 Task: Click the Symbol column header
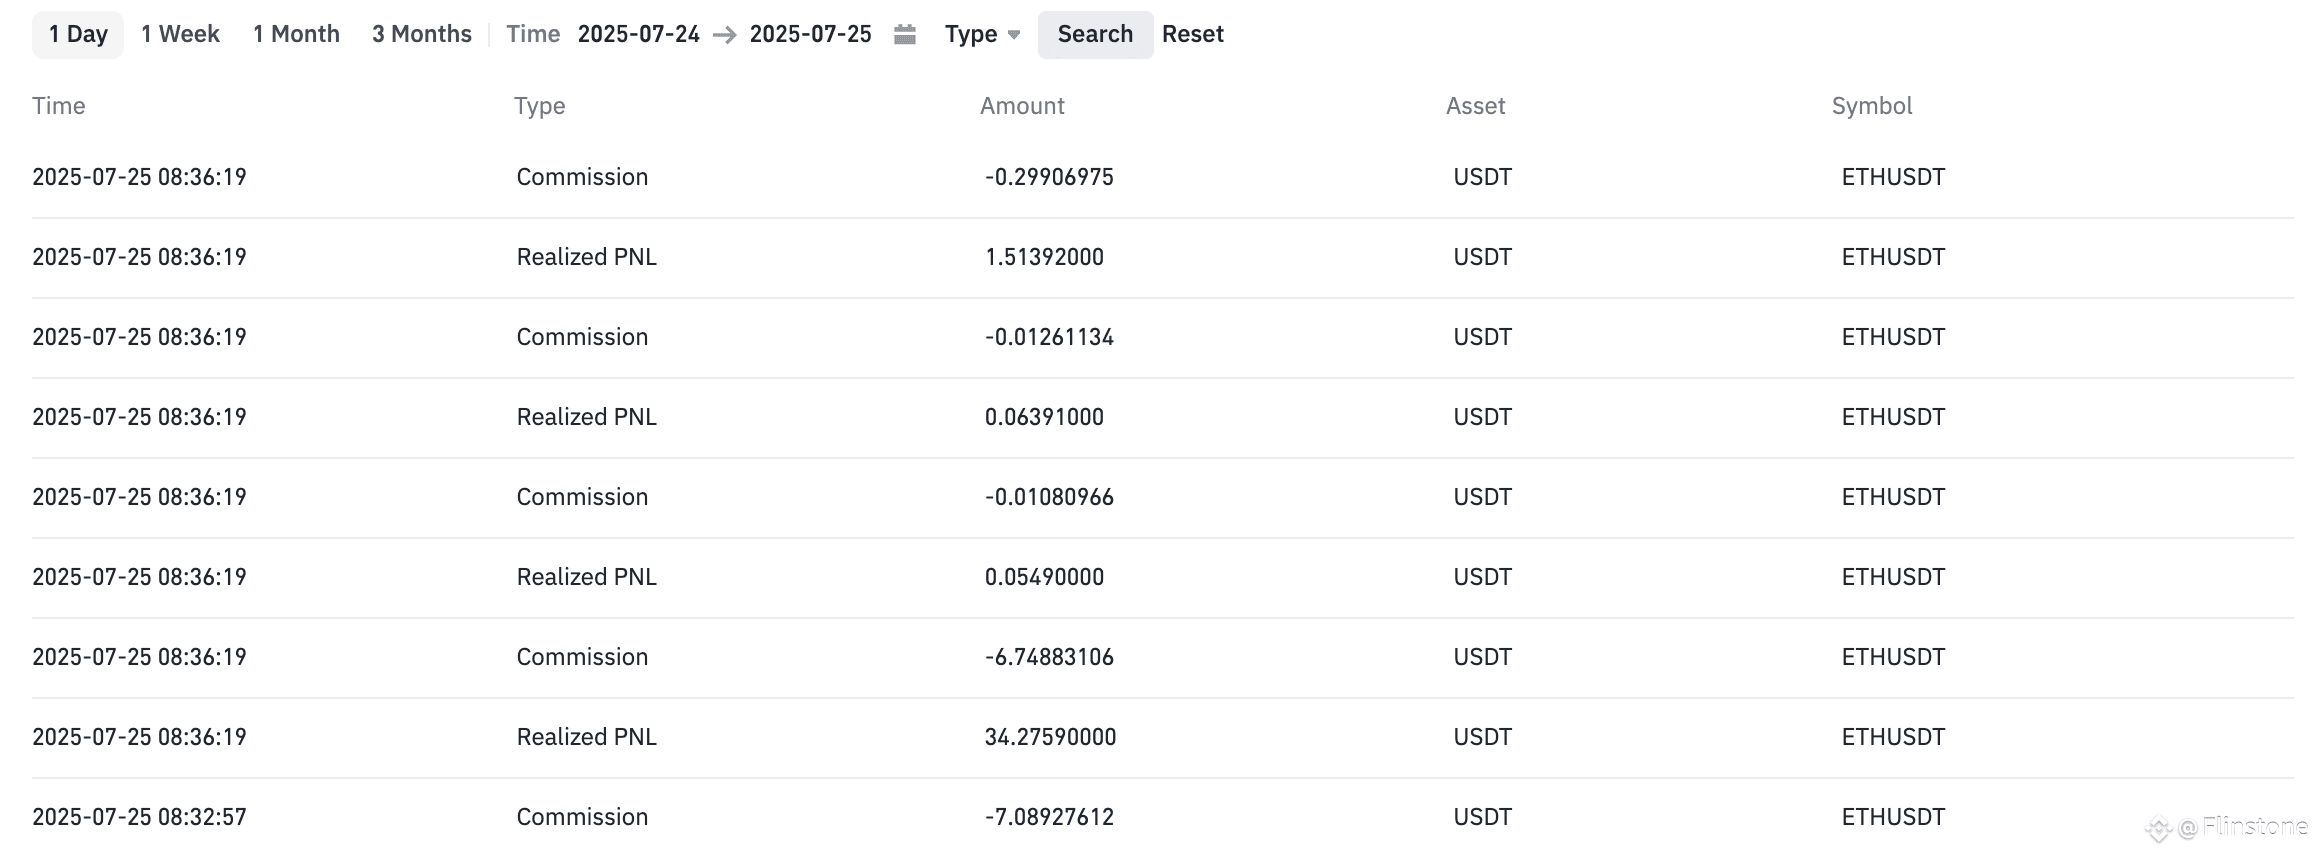point(1872,106)
